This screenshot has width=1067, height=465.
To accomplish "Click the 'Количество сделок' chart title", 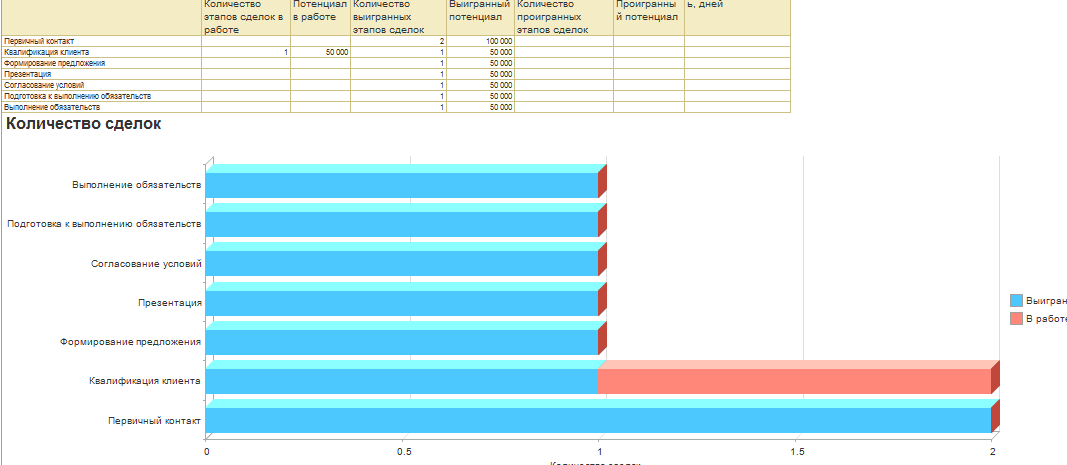I will (84, 124).
